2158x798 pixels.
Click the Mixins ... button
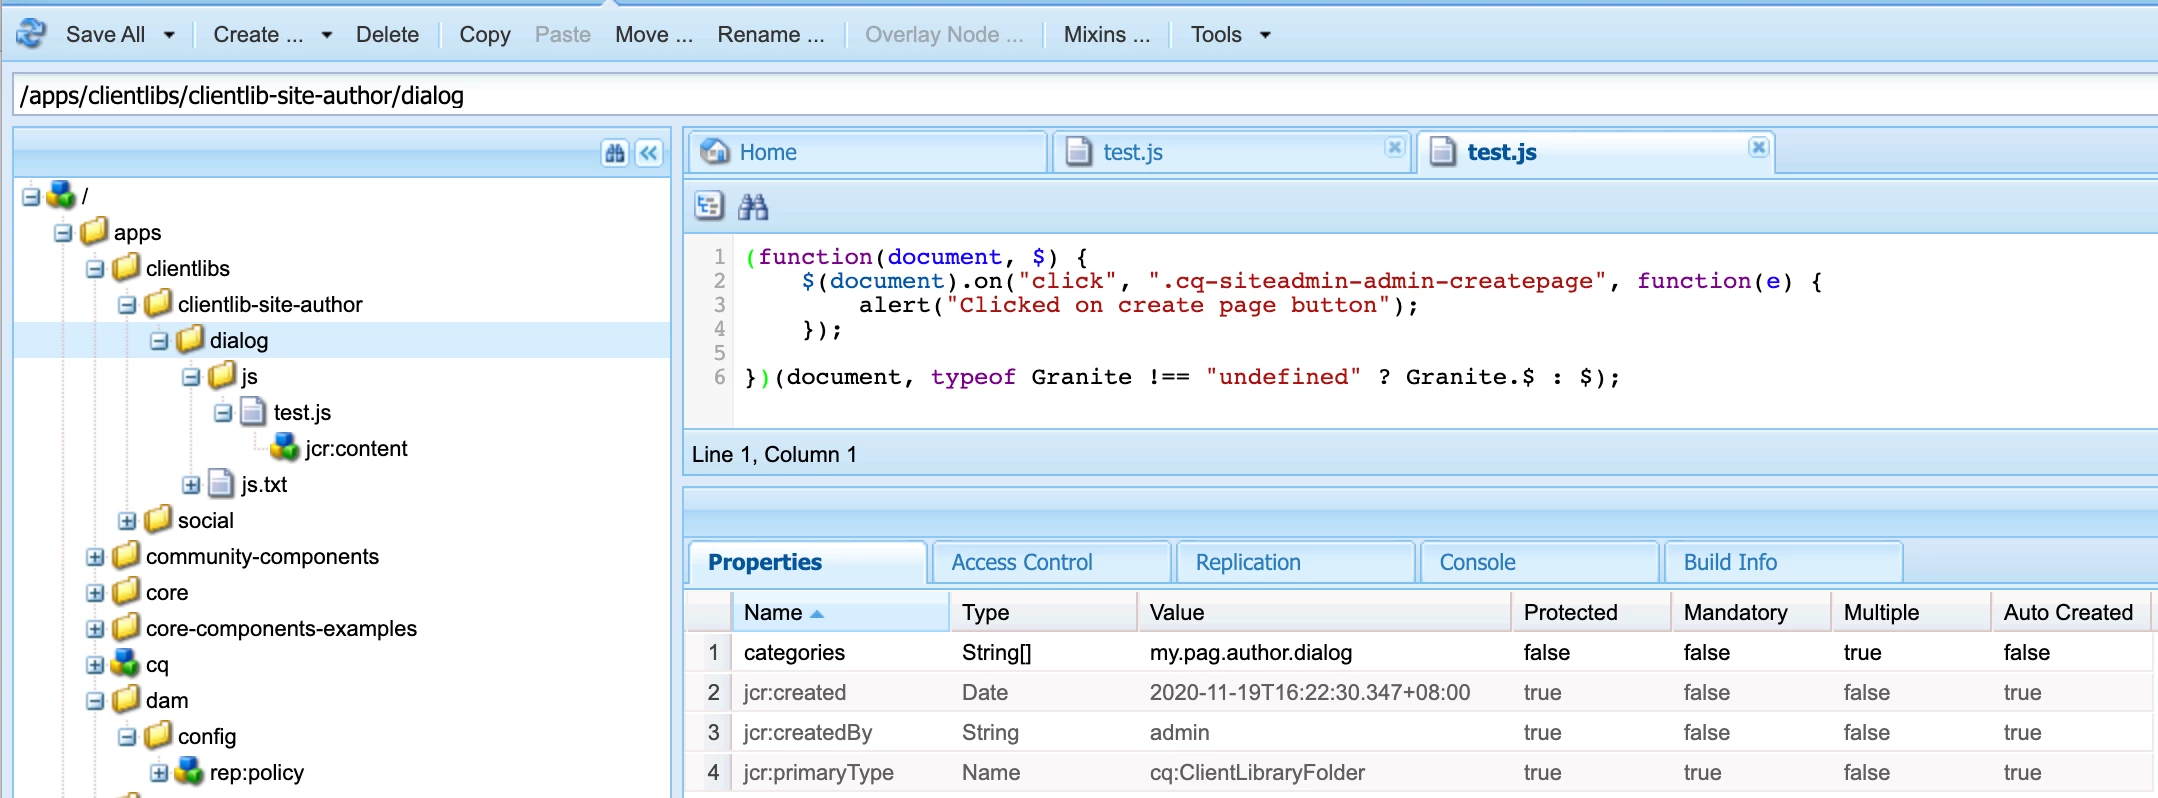click(x=1107, y=35)
